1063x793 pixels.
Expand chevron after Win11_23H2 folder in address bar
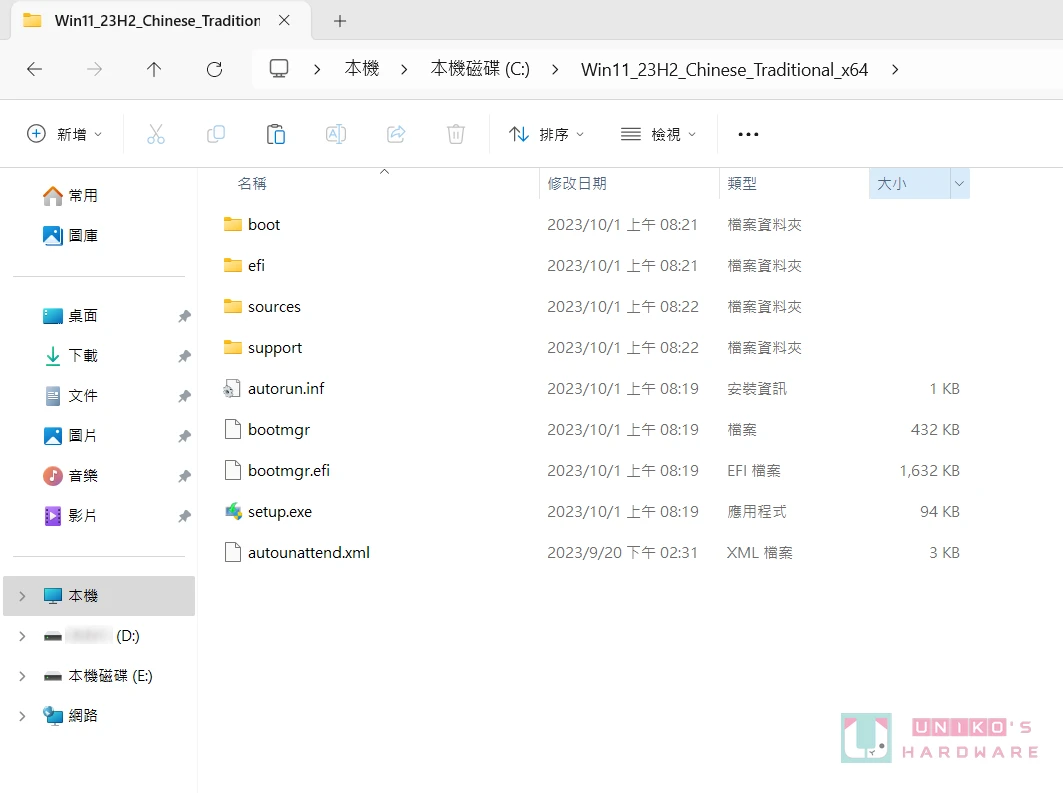[x=895, y=69]
